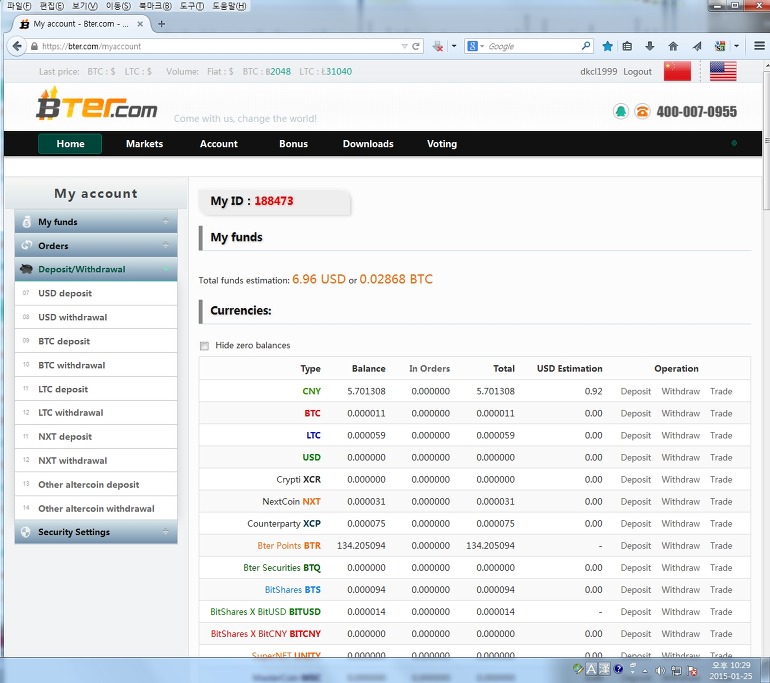The image size is (770, 683).
Task: Click the bookmark star icon
Action: [x=607, y=46]
